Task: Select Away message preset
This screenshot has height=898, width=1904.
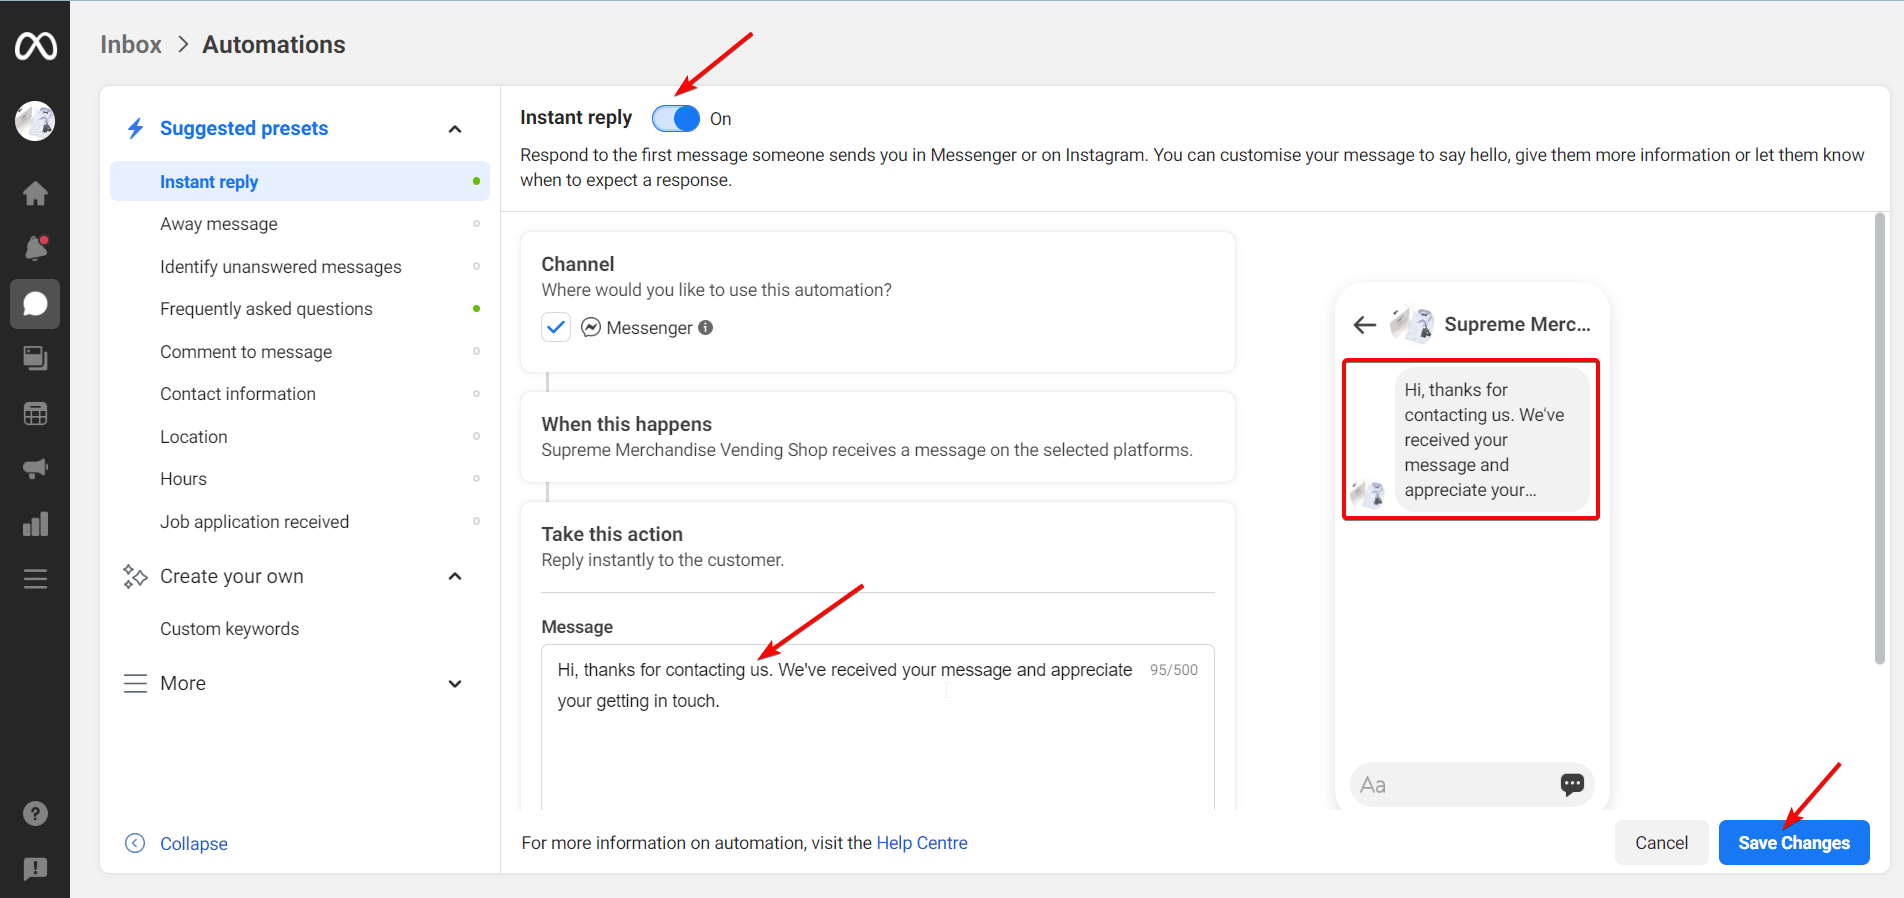Action: tap(300, 224)
